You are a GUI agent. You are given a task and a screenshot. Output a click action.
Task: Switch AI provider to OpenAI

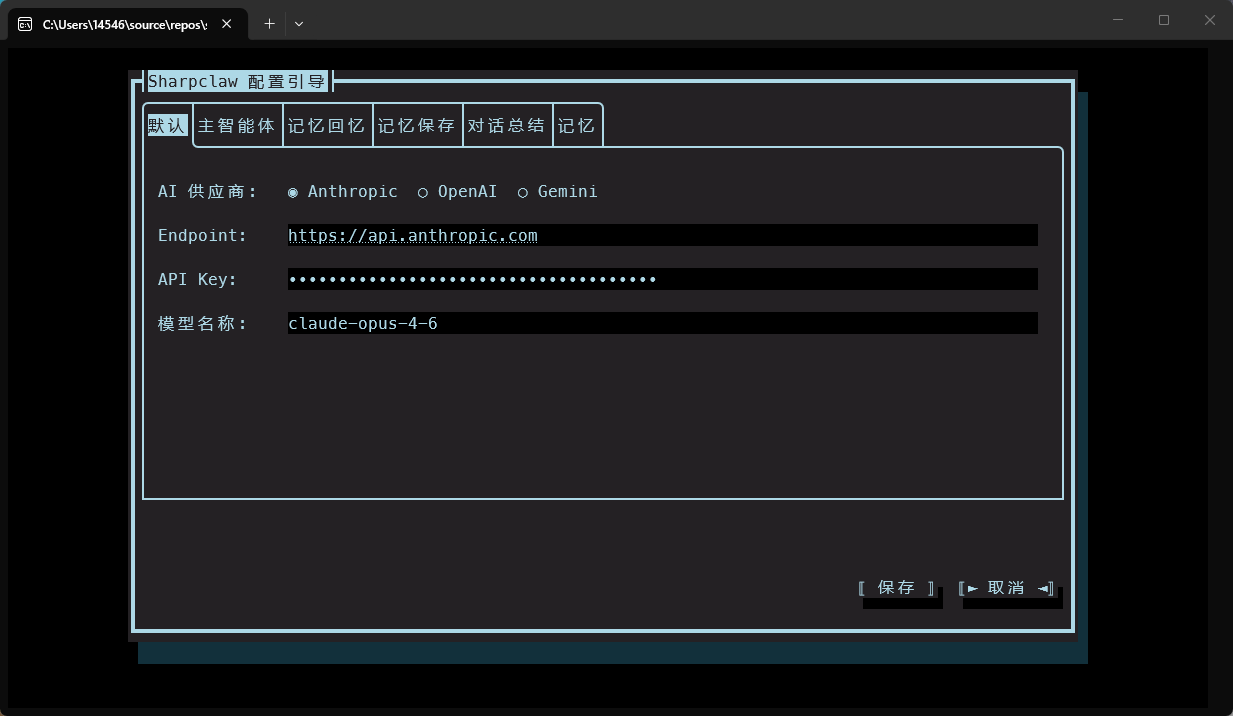(423, 191)
